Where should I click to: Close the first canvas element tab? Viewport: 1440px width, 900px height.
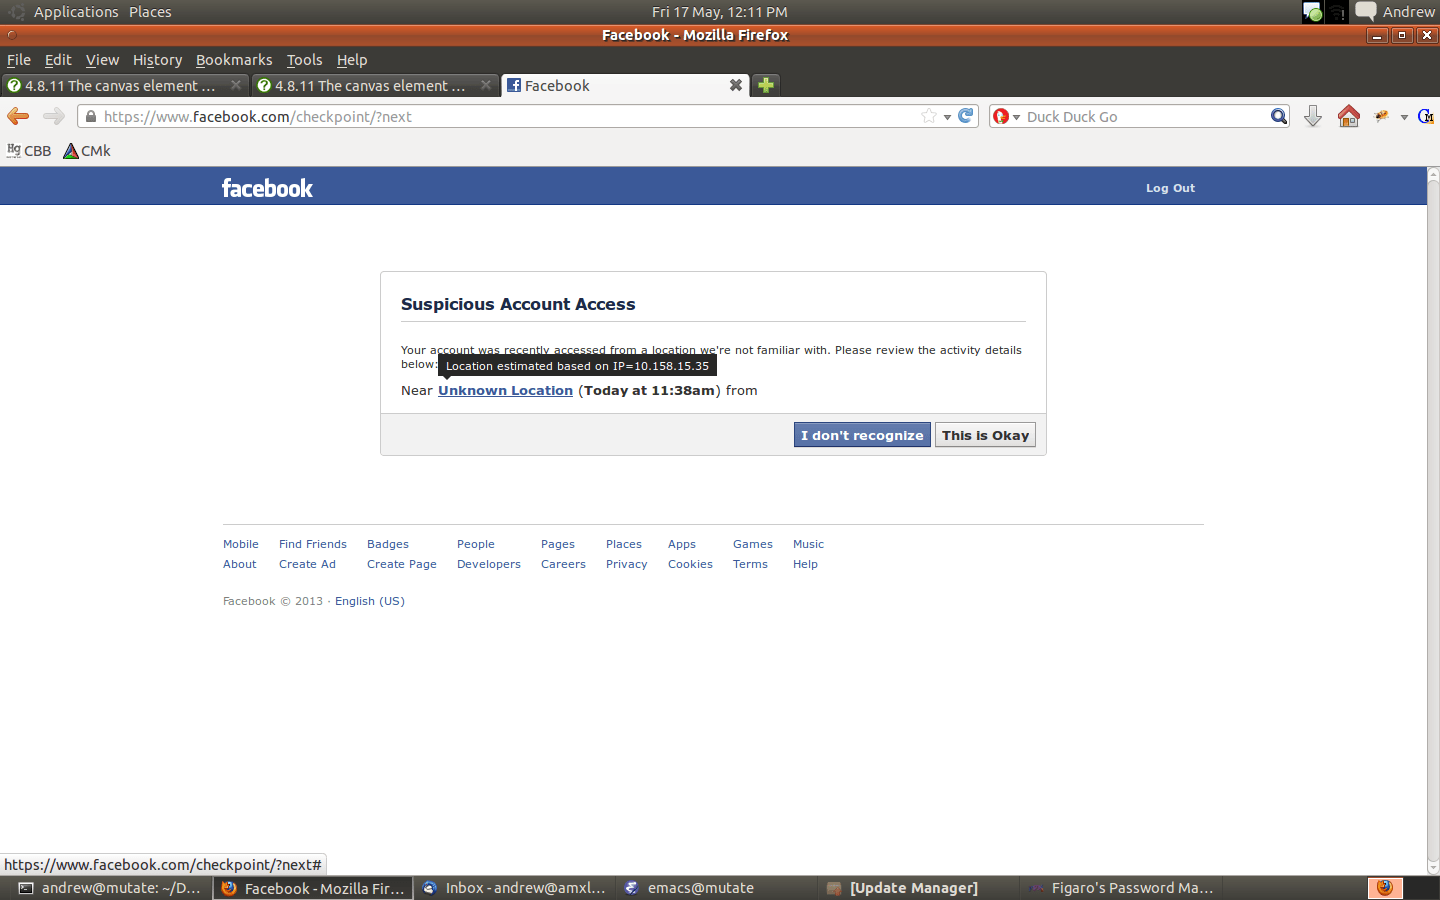click(x=236, y=85)
